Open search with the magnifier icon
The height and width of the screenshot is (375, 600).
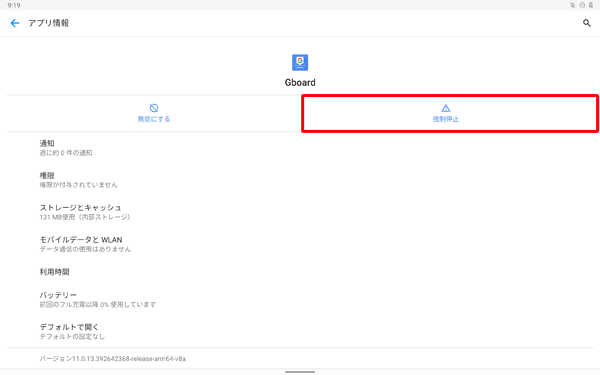click(587, 23)
